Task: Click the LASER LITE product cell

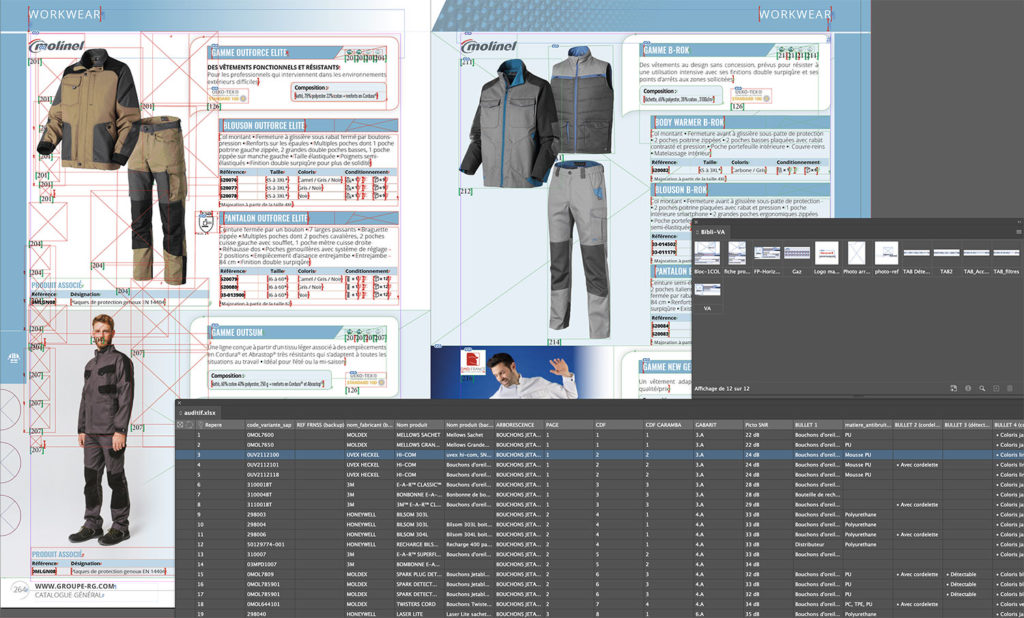Action: pyautogui.click(x=419, y=614)
